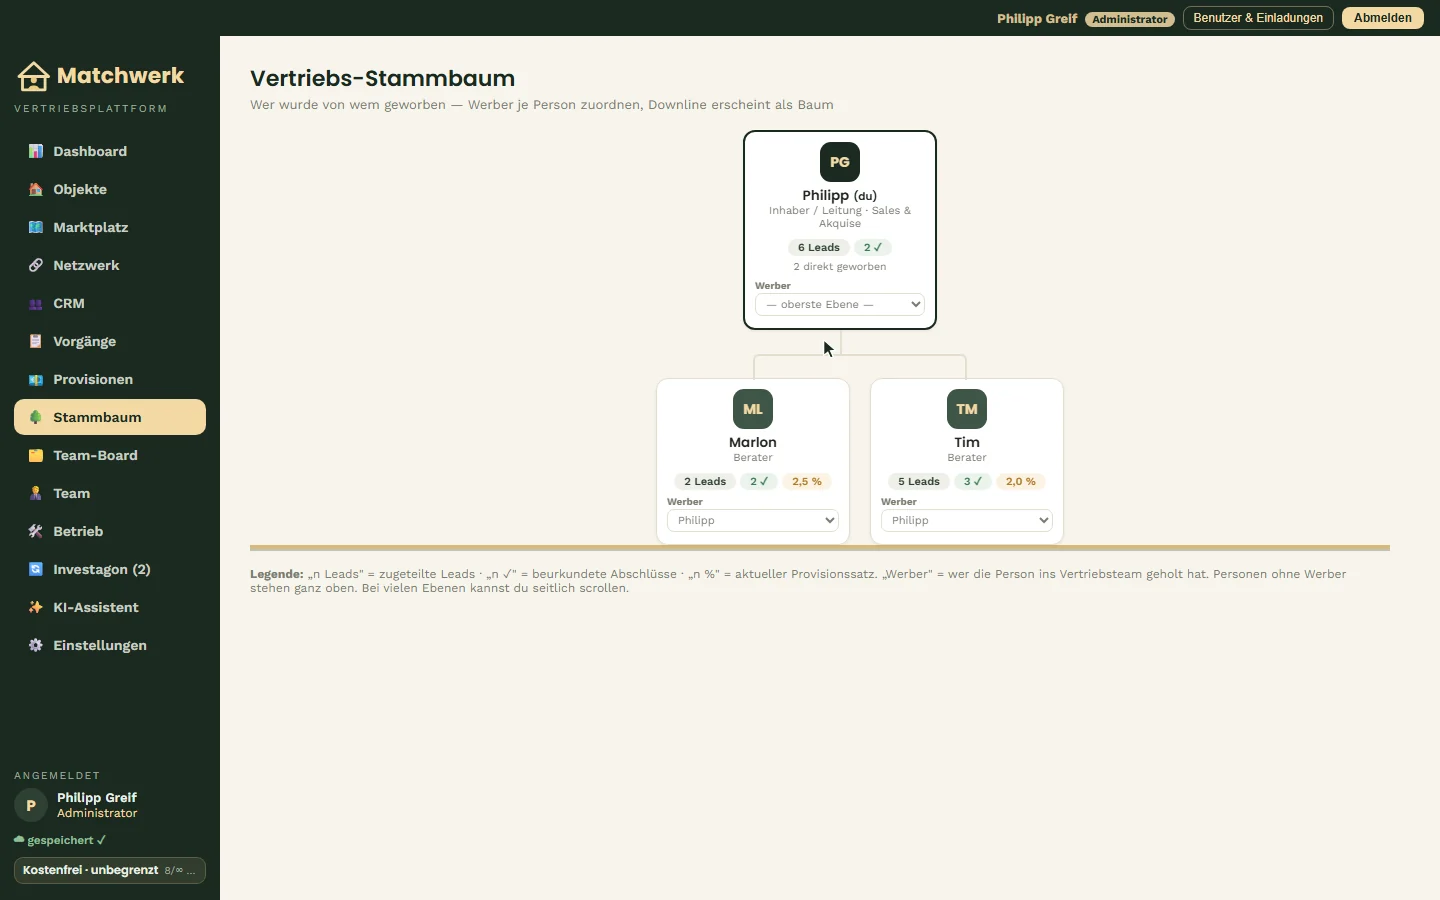Open Philipp's Werber dropdown showing oberste Ebene
This screenshot has height=900, width=1440.
(840, 304)
